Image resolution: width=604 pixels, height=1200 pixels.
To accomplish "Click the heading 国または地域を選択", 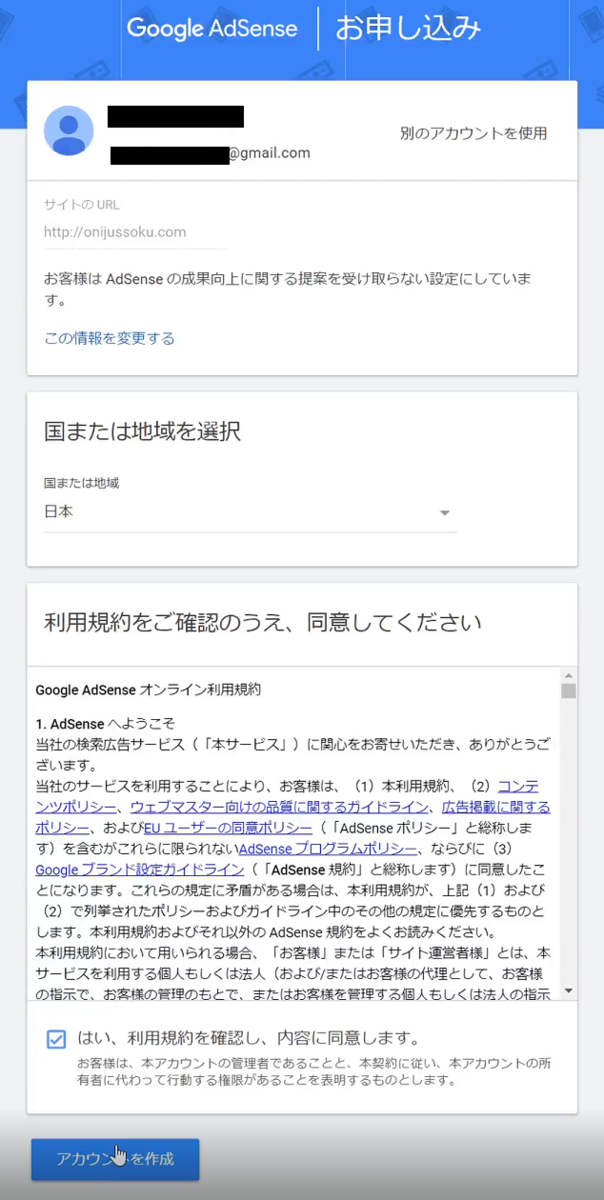I will [143, 432].
